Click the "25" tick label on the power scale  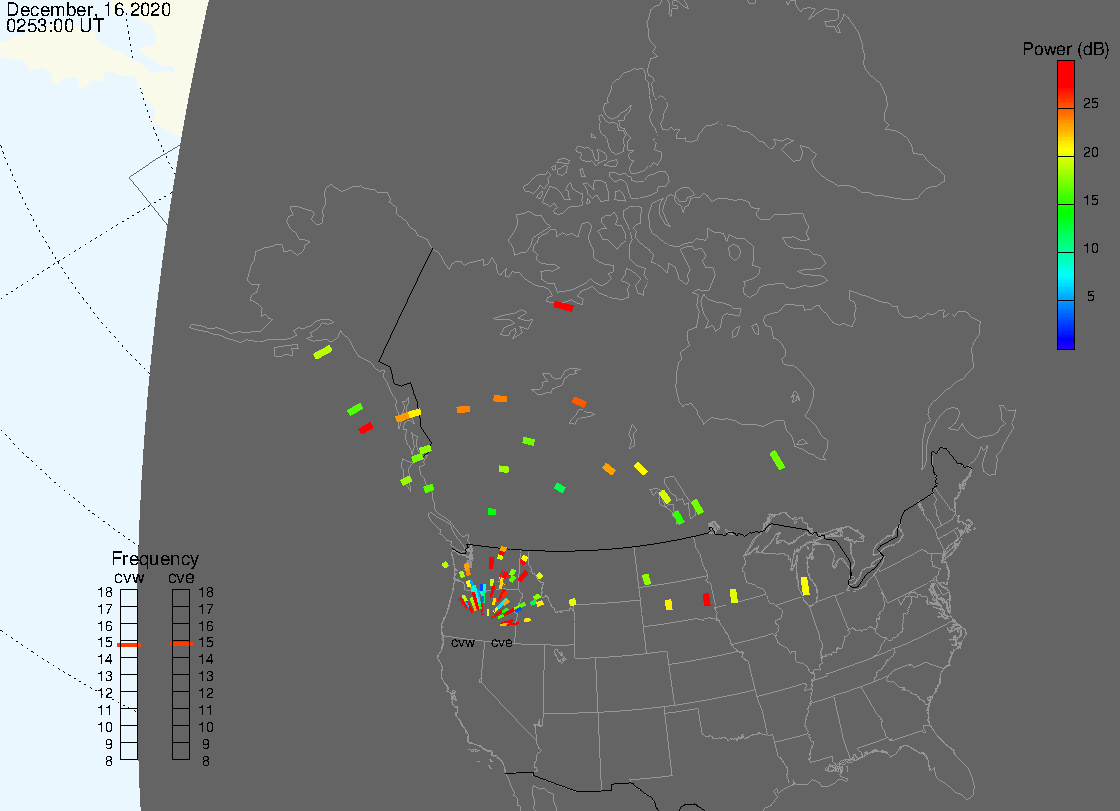[1091, 104]
